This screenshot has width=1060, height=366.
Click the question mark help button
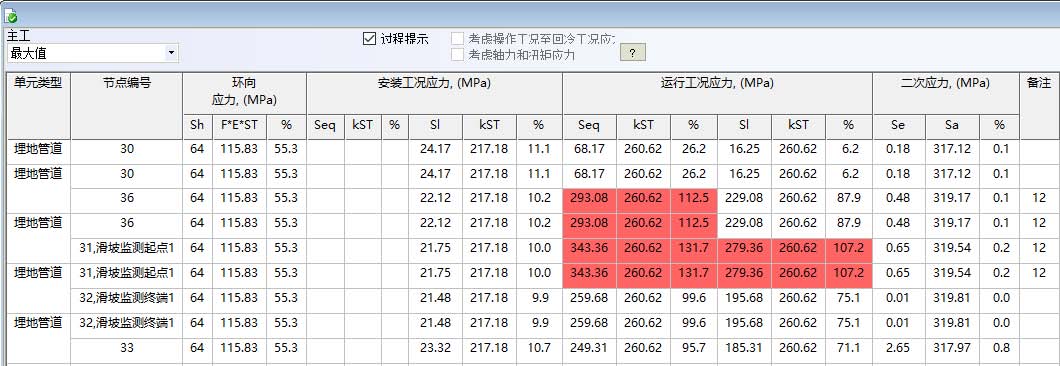point(633,53)
